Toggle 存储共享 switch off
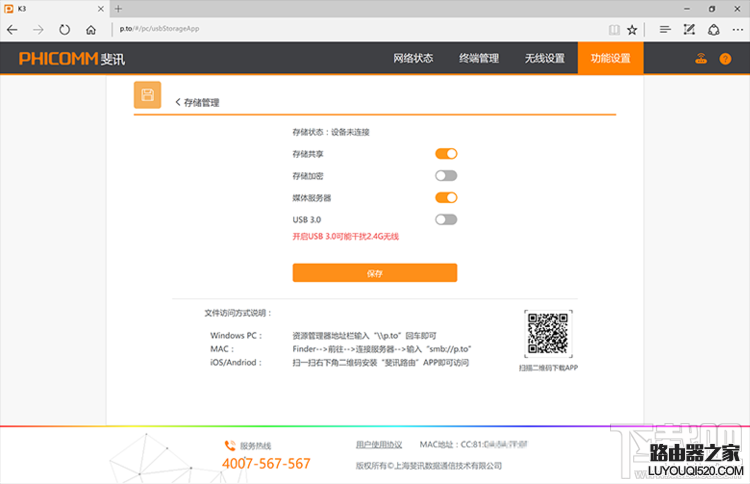This screenshot has height=484, width=750. click(446, 154)
